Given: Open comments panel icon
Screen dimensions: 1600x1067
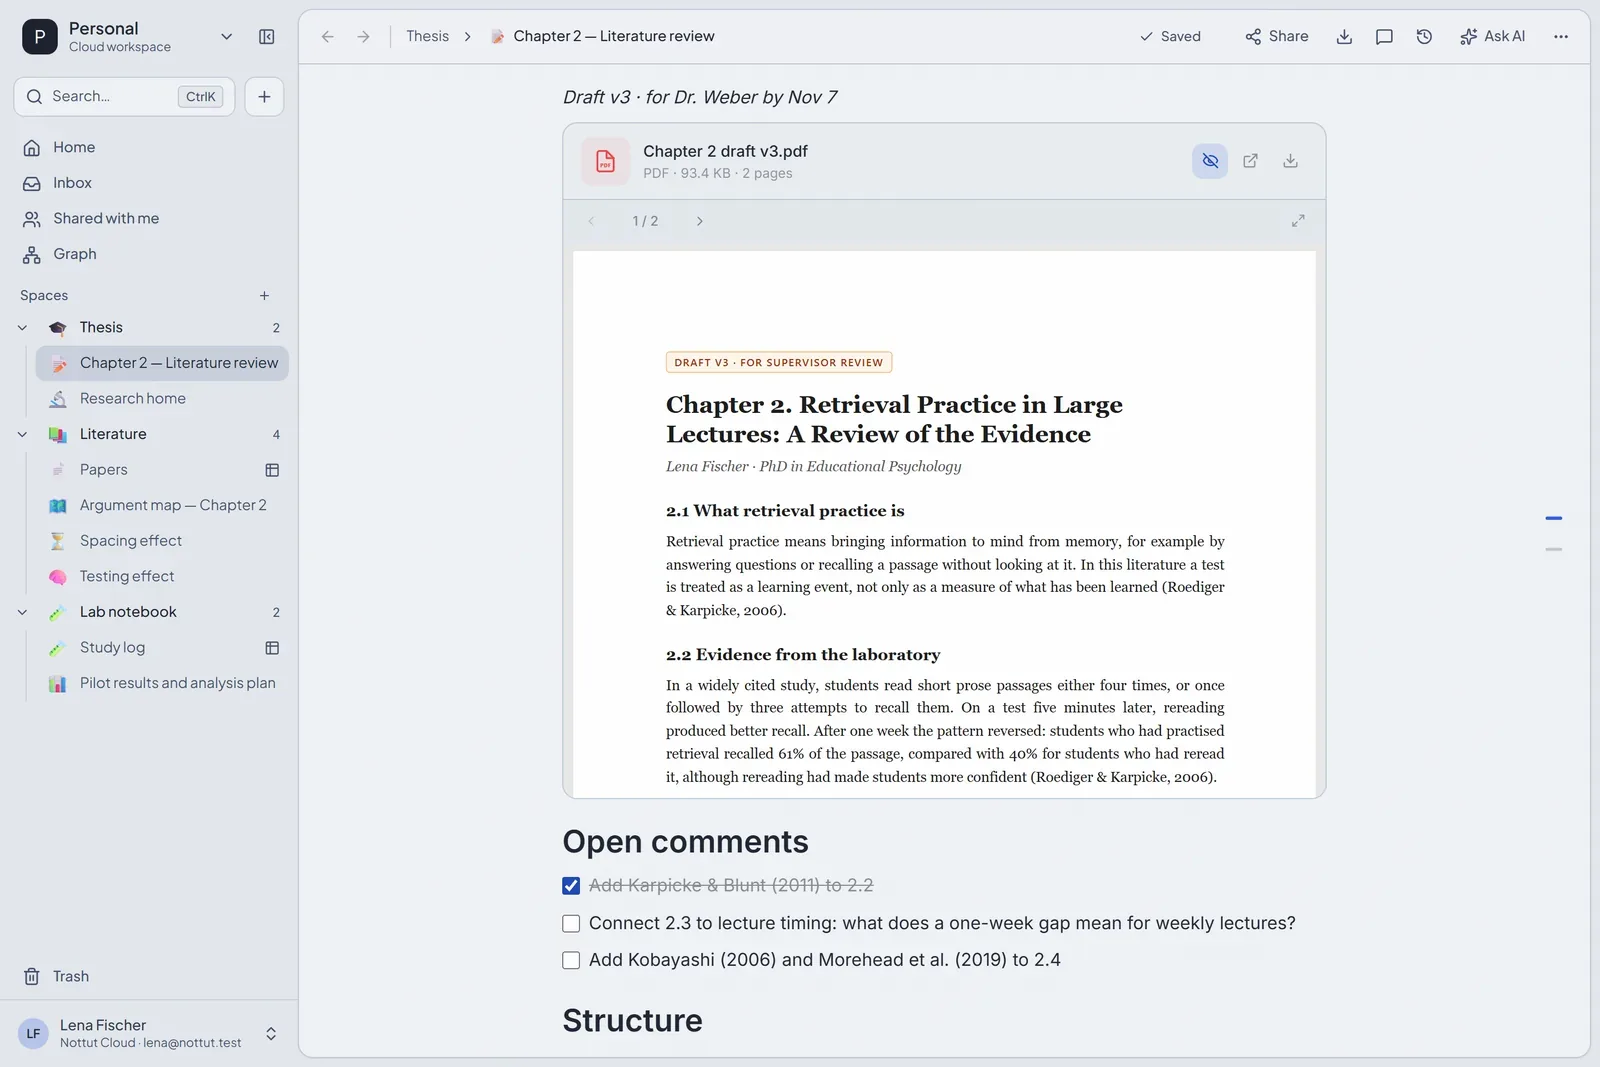Looking at the screenshot, I should (x=1384, y=37).
